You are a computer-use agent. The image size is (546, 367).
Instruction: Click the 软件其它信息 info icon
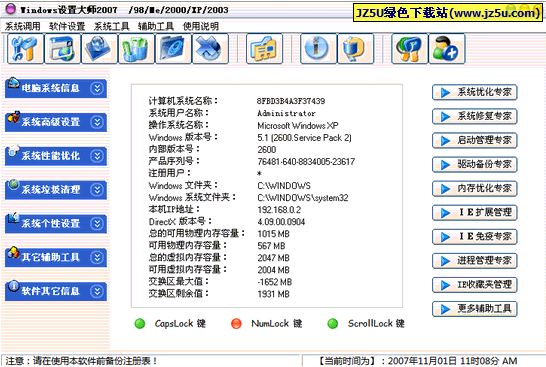13,286
